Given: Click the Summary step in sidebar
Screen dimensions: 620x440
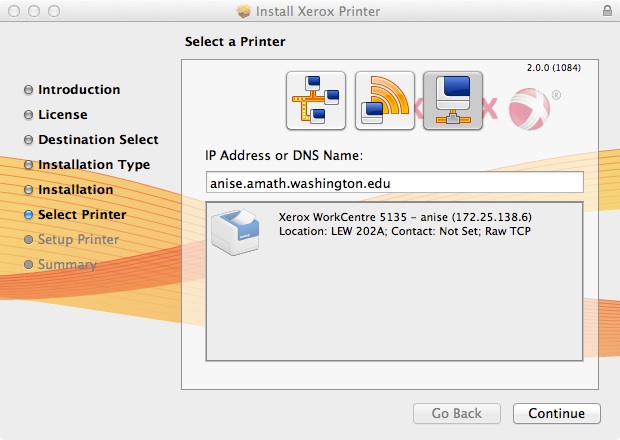Looking at the screenshot, I should (60, 264).
